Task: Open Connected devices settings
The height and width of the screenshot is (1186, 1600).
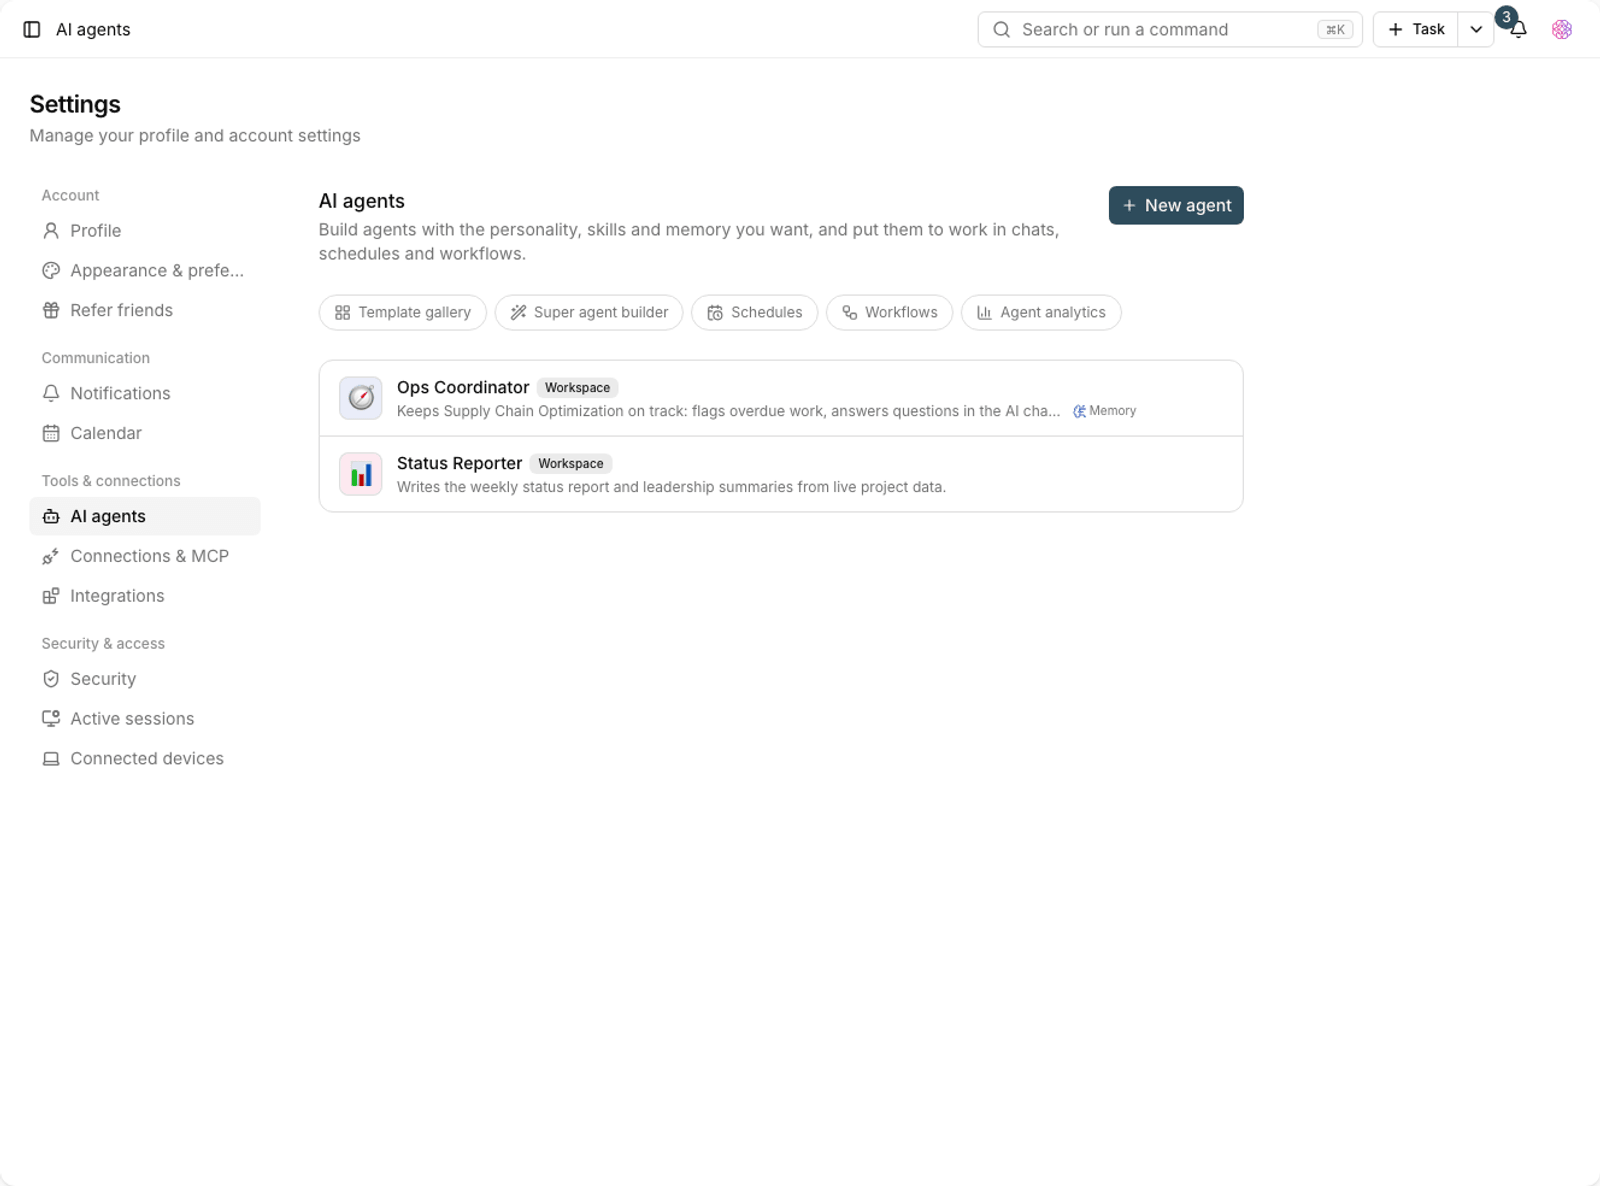Action: tap(145, 760)
